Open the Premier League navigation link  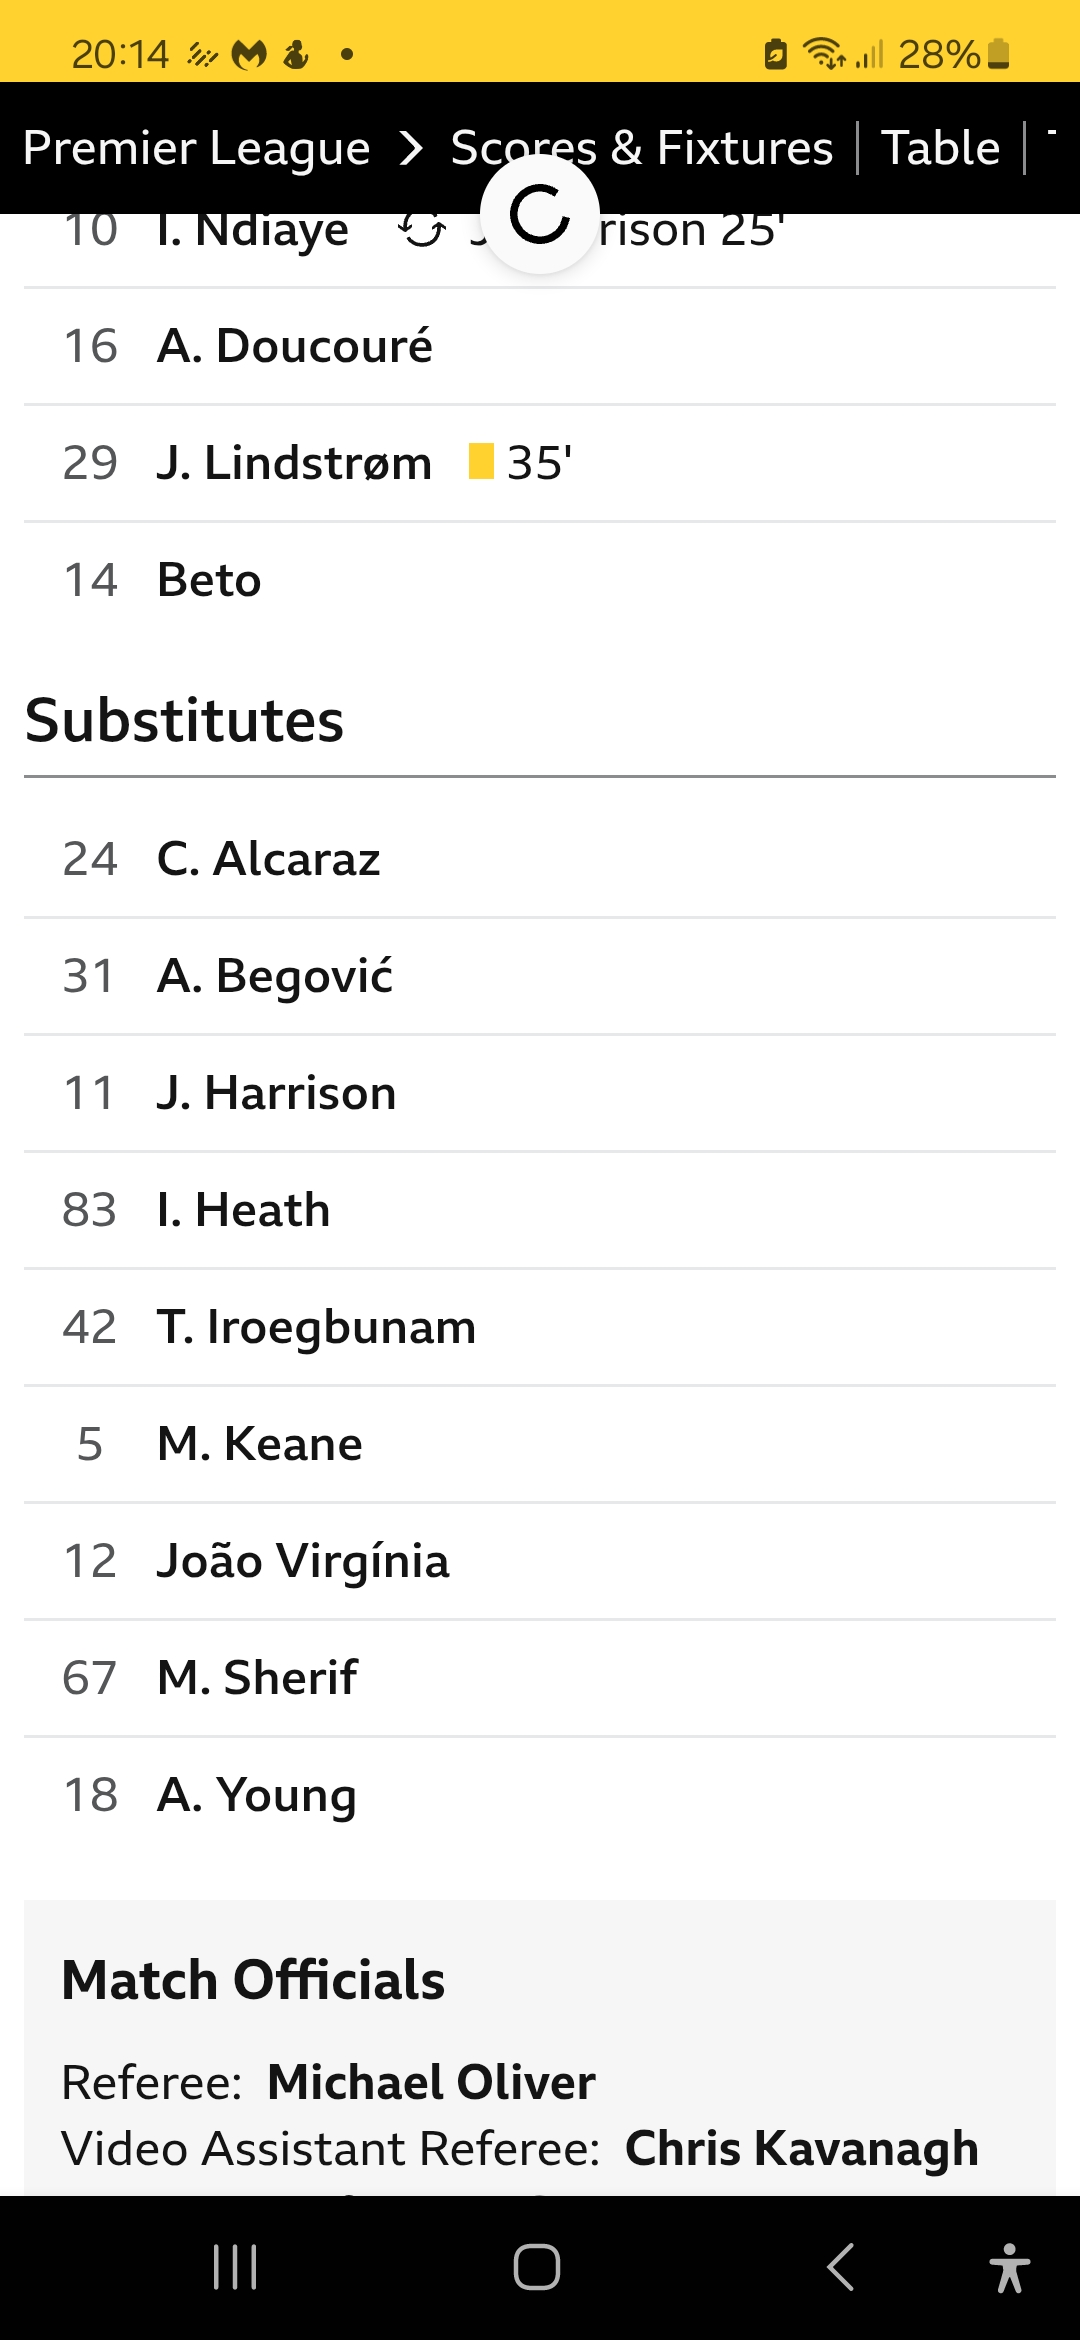pyautogui.click(x=196, y=148)
